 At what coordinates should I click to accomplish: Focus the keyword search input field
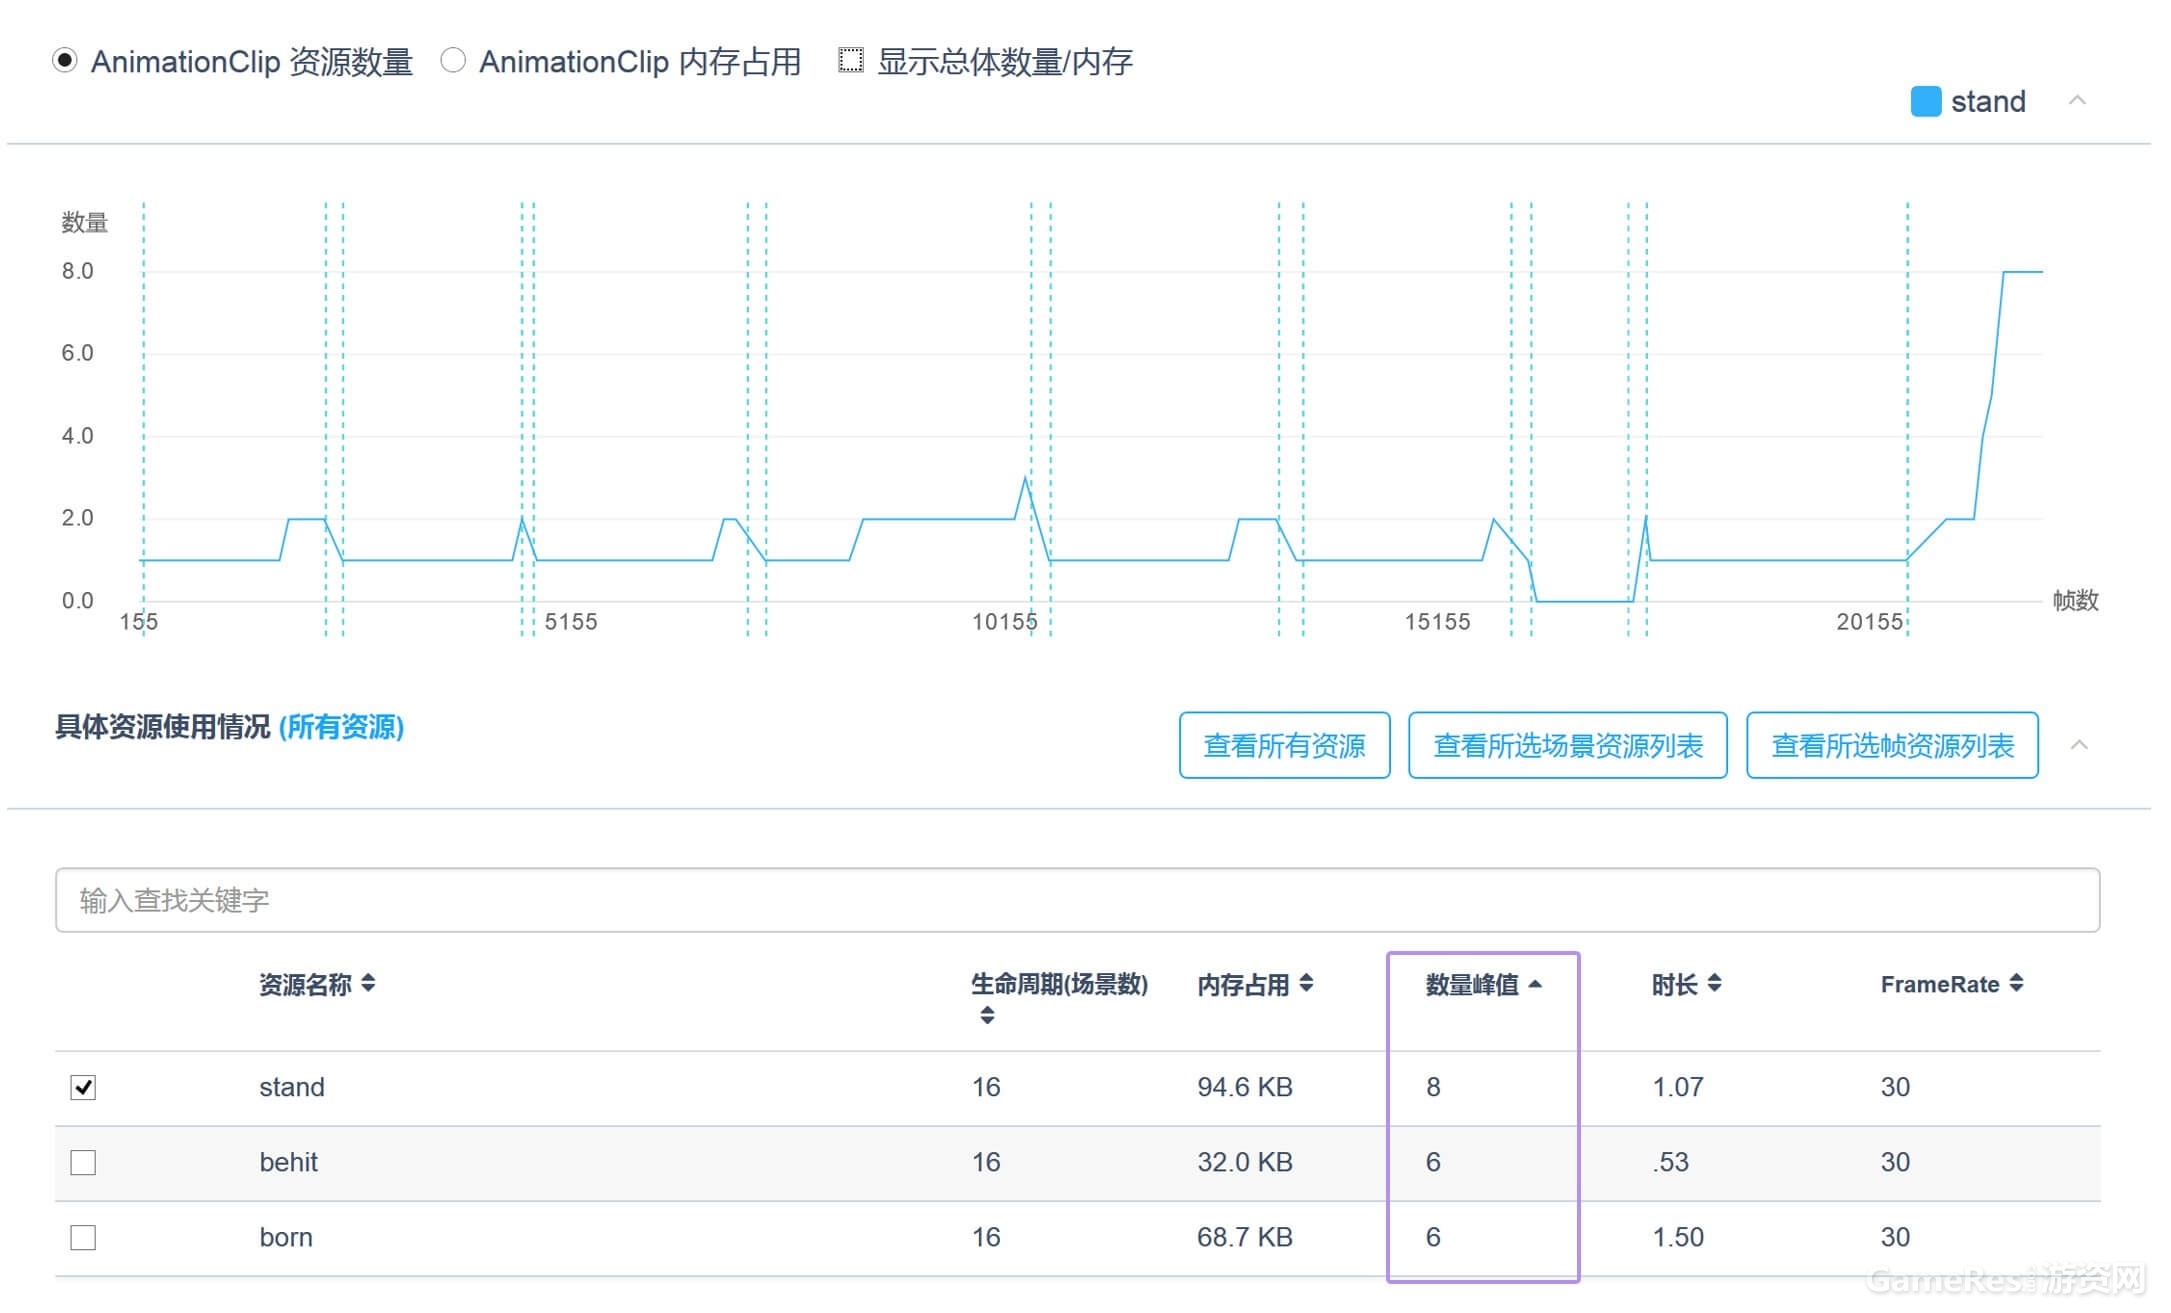(1077, 900)
